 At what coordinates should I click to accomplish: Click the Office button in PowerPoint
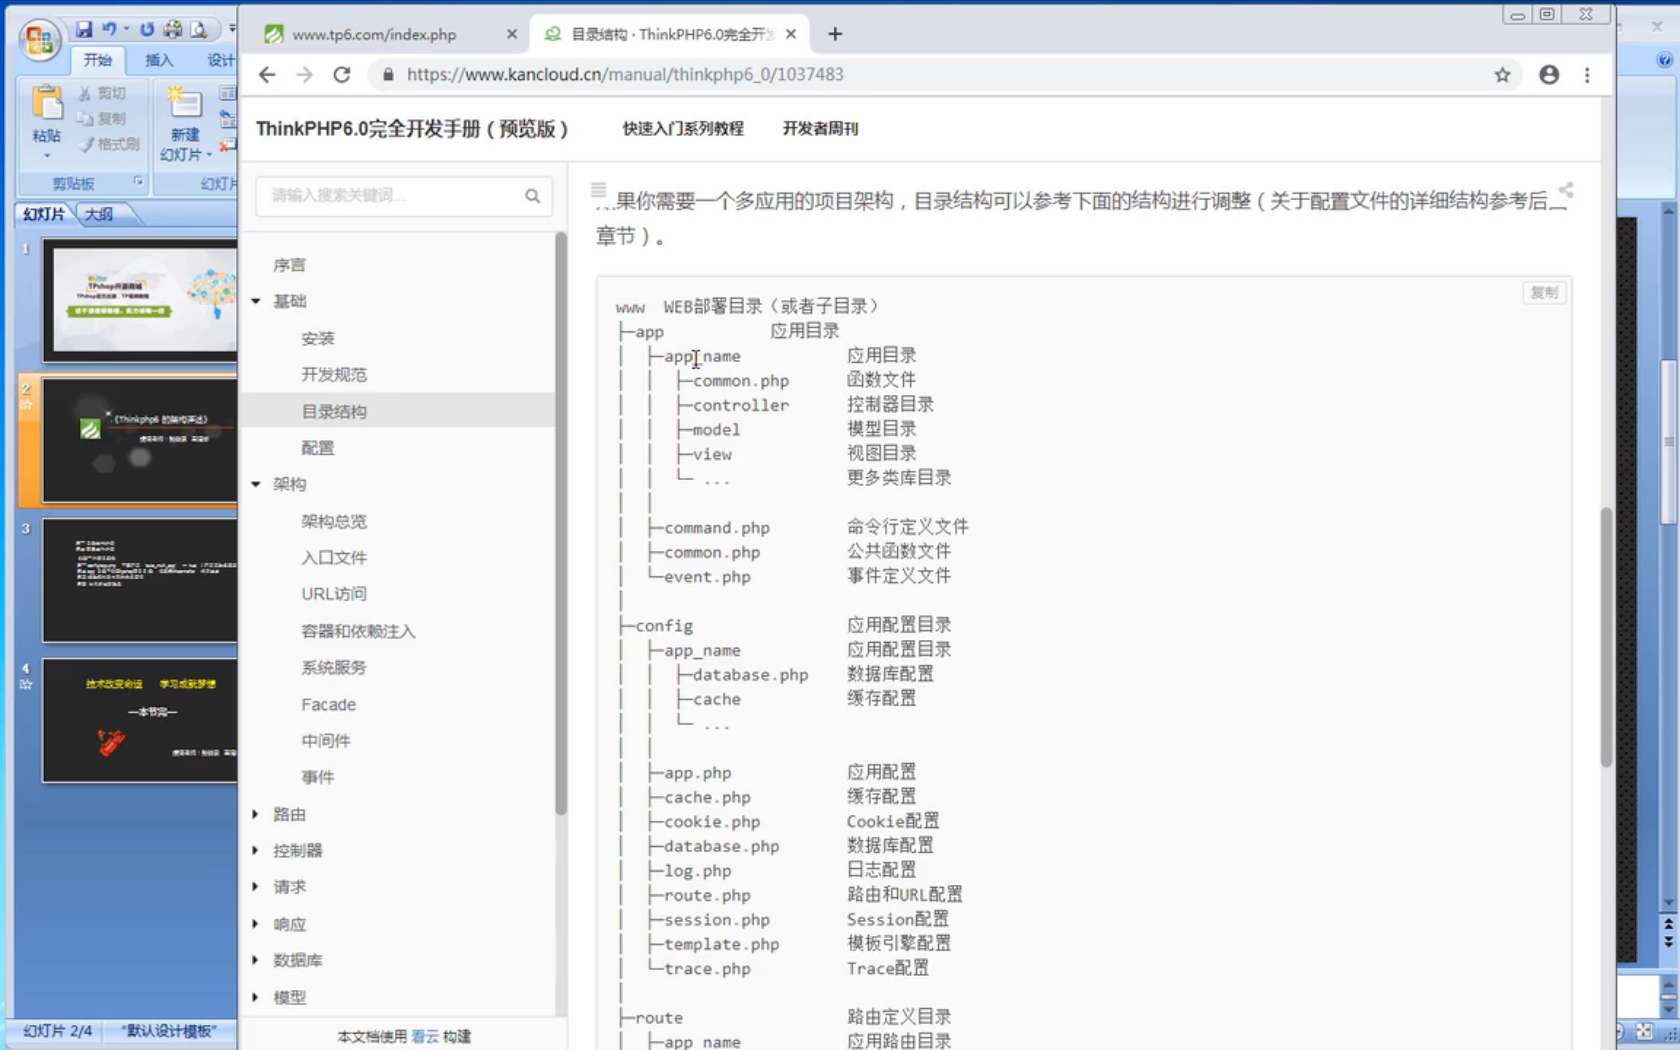[39, 40]
